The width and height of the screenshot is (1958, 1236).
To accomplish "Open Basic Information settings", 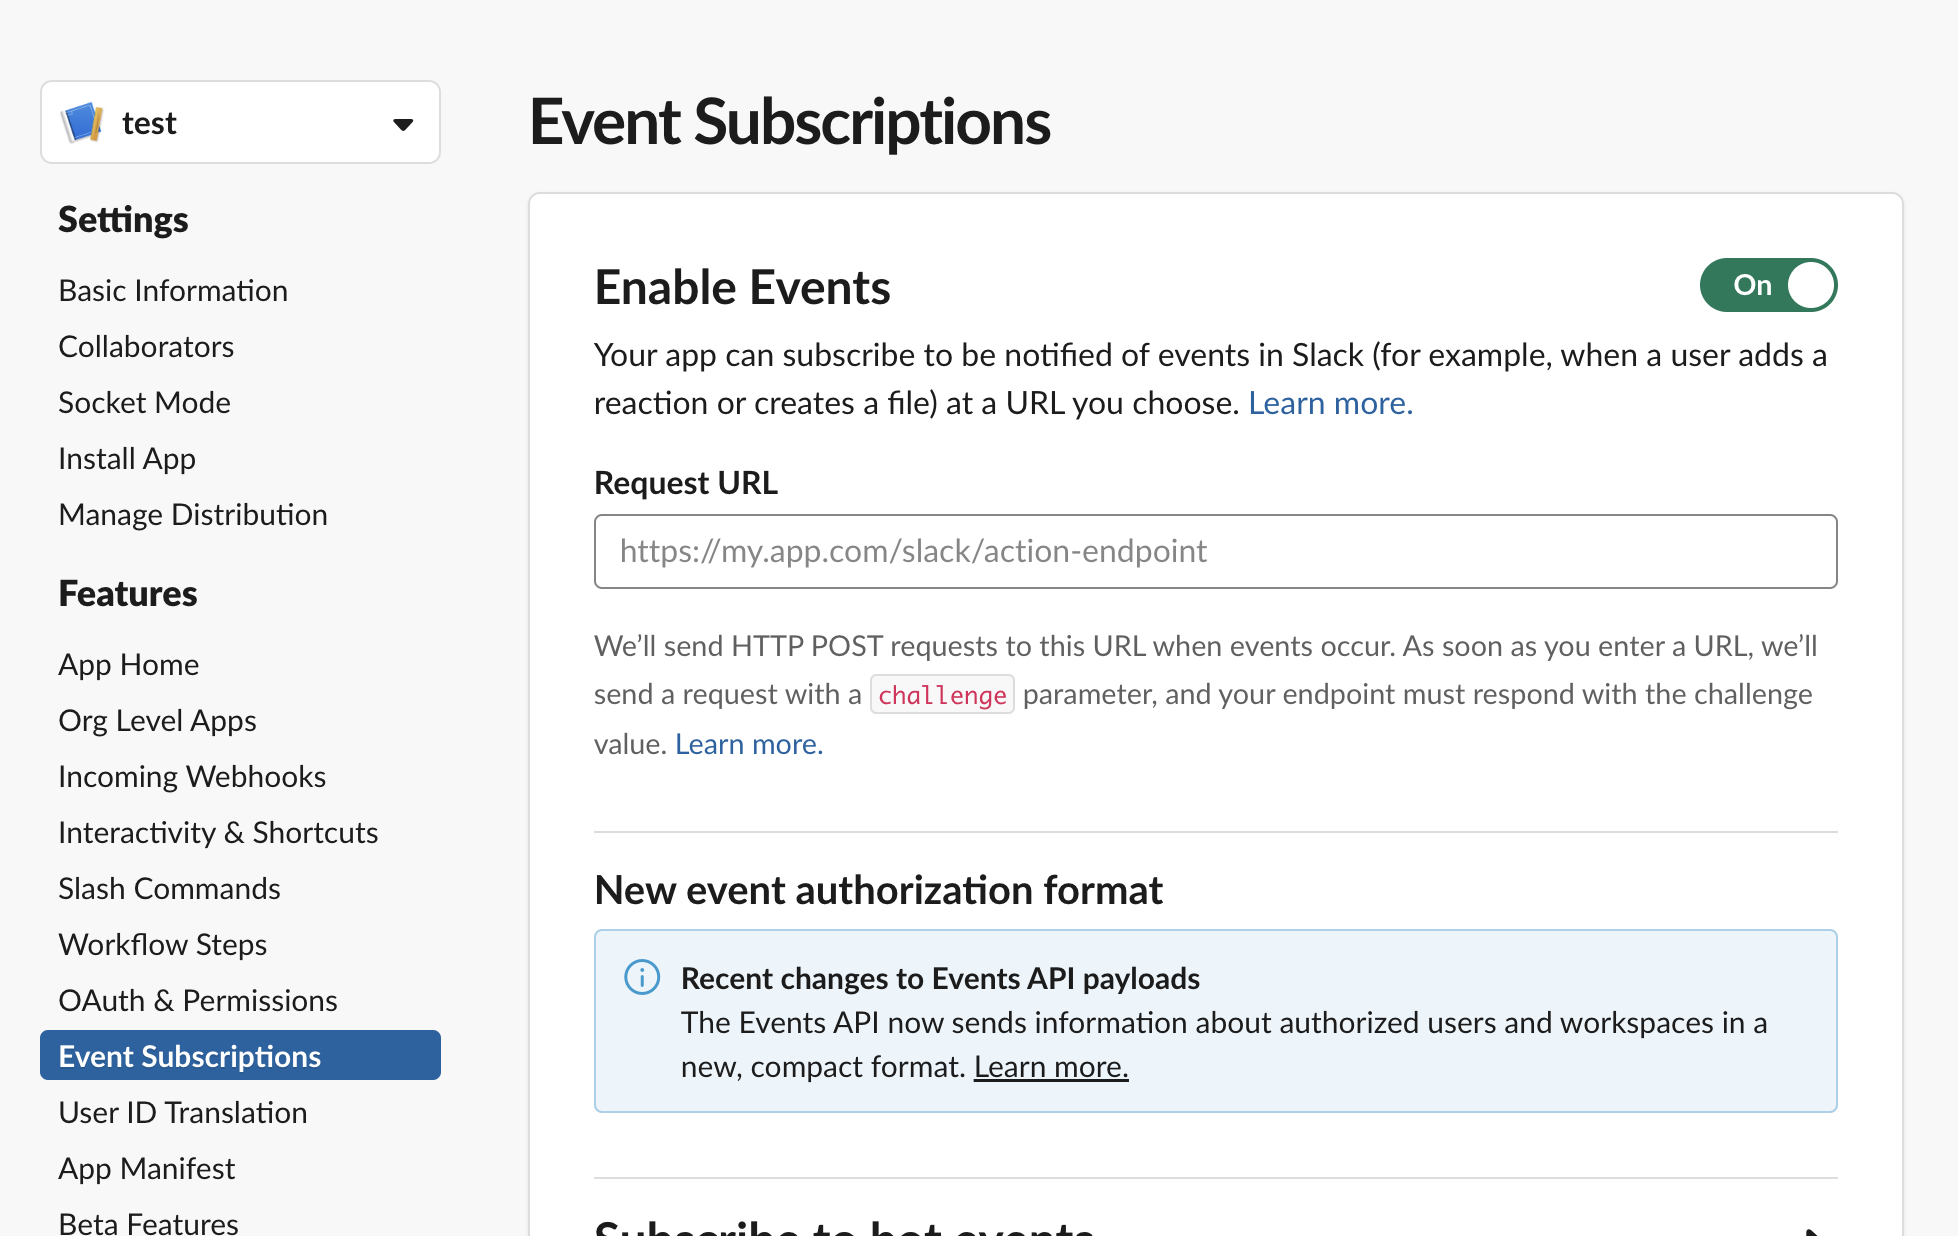I will pyautogui.click(x=172, y=290).
